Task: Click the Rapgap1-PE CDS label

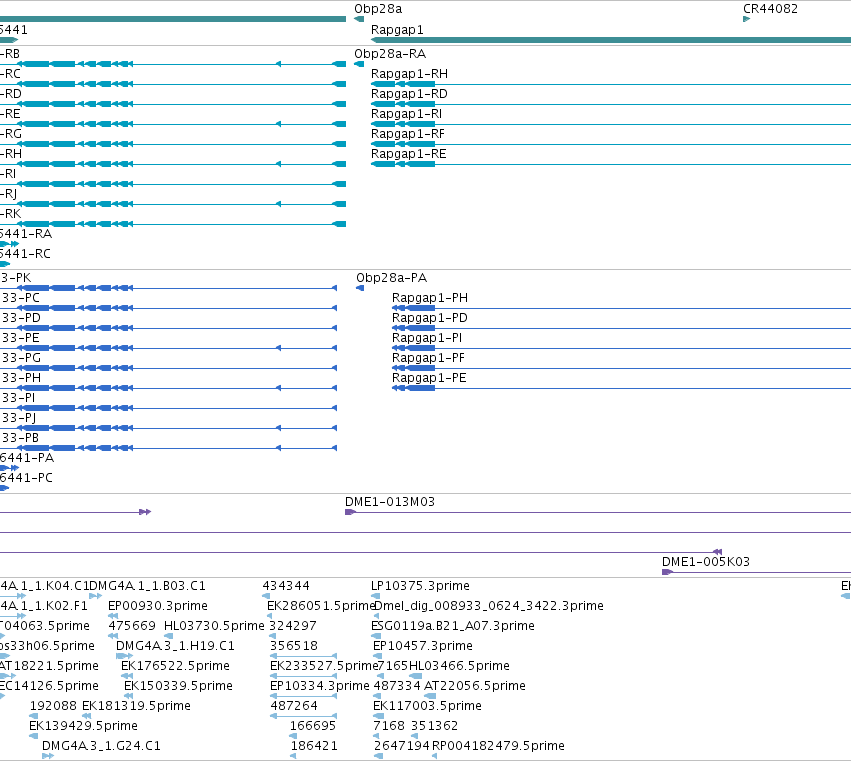Action: pos(429,378)
